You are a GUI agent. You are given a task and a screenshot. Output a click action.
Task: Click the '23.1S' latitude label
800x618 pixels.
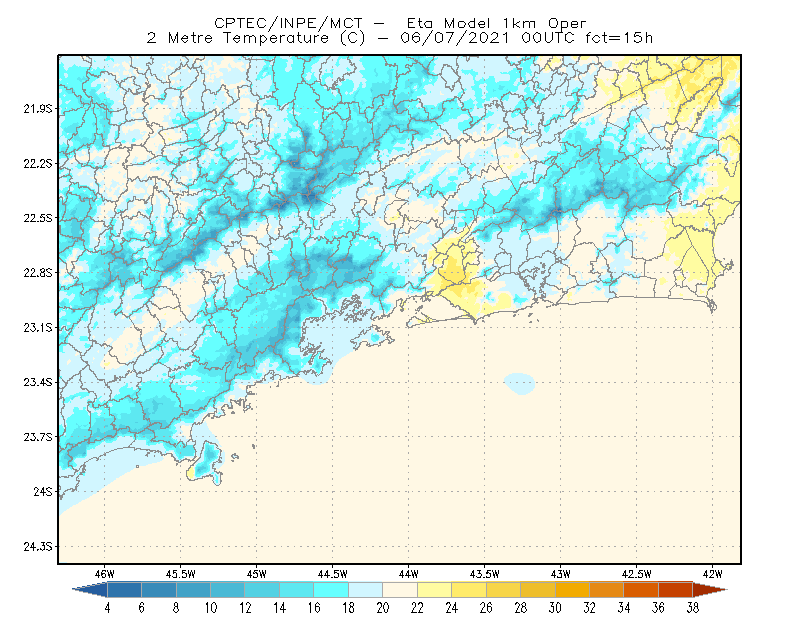(38, 327)
